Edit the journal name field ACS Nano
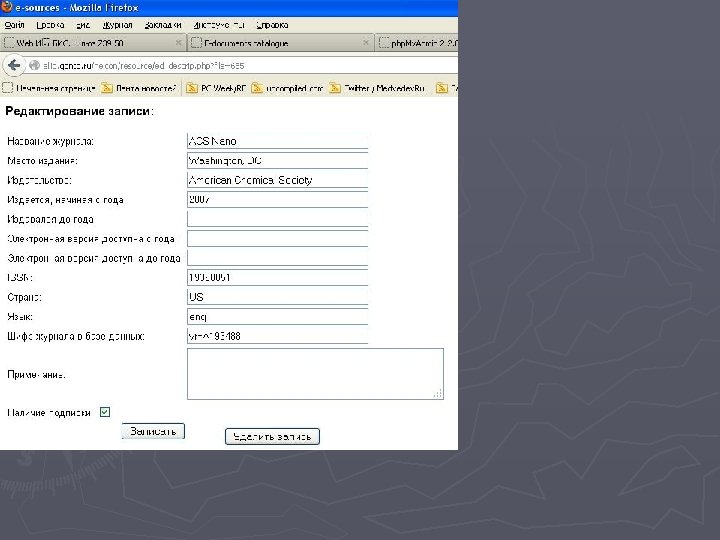 point(277,141)
